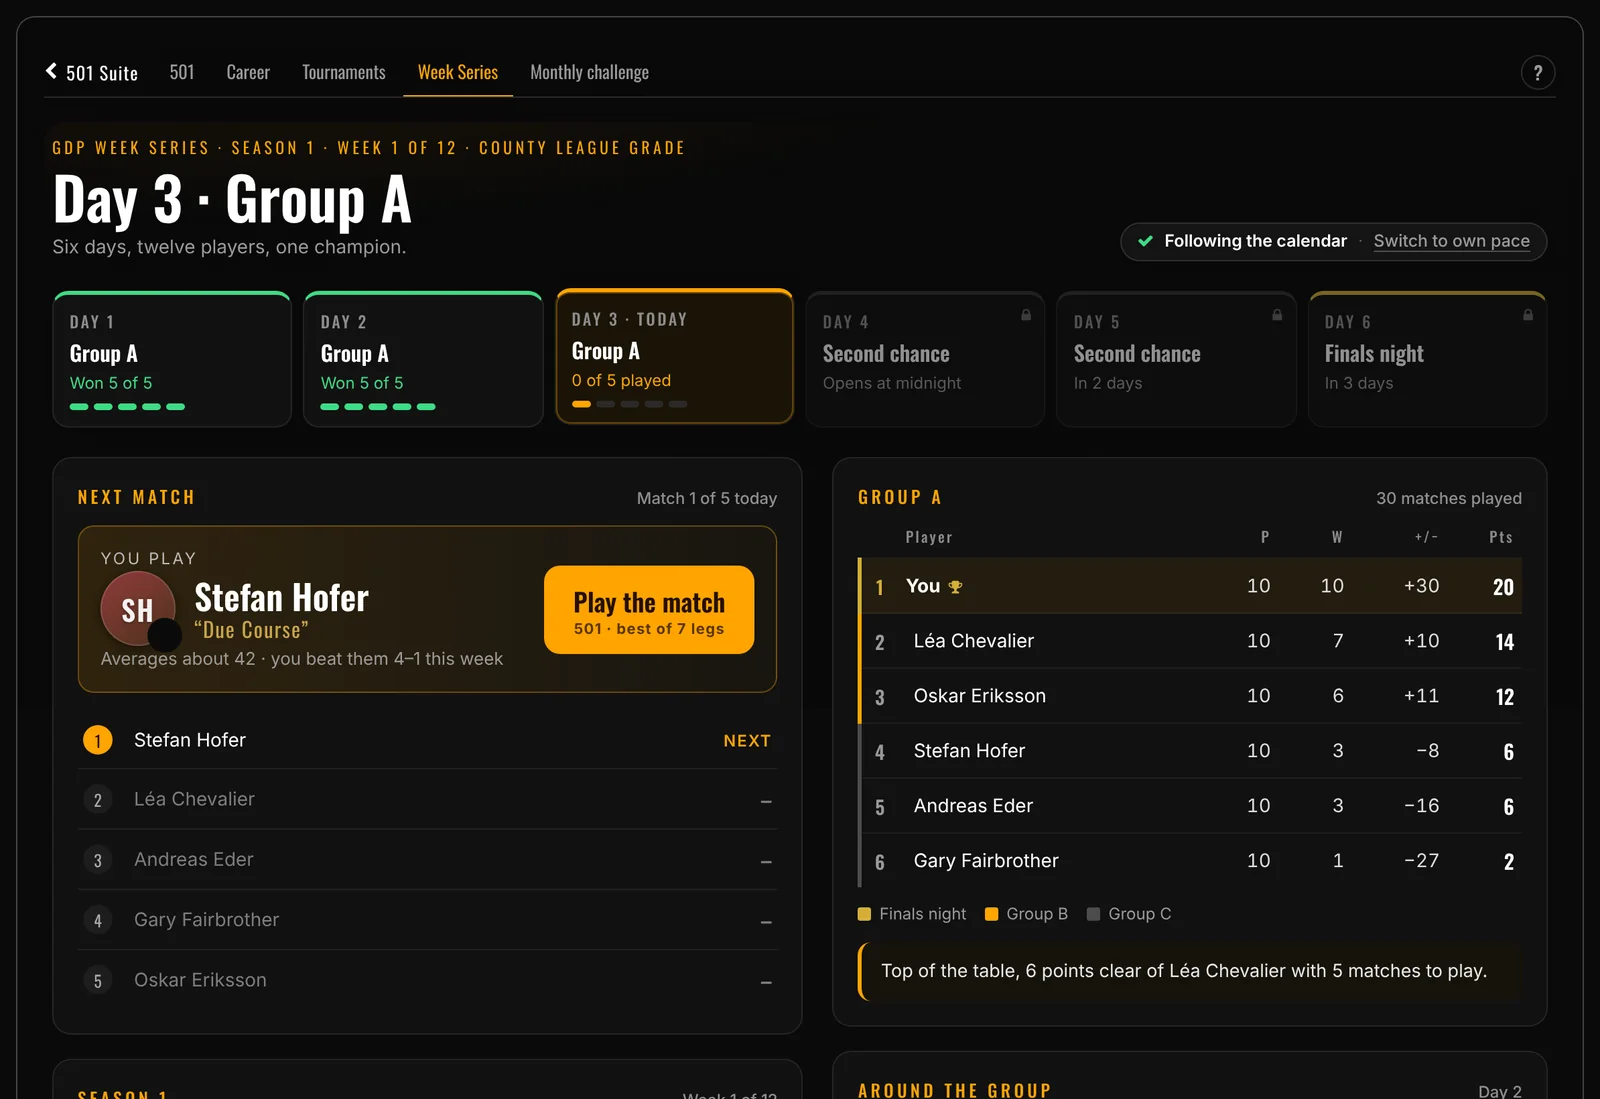Viewport: 1600px width, 1099px height.
Task: Select Day 4 Second chance card
Action: click(x=925, y=360)
